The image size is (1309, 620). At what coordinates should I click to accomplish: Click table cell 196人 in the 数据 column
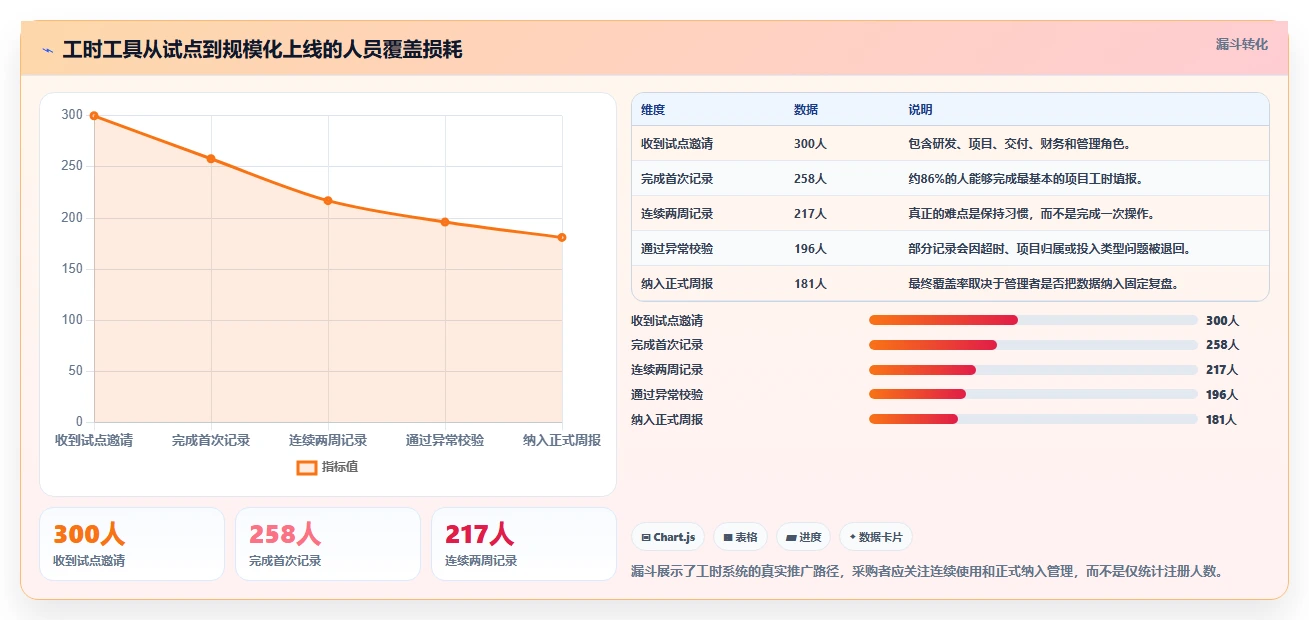tap(810, 249)
